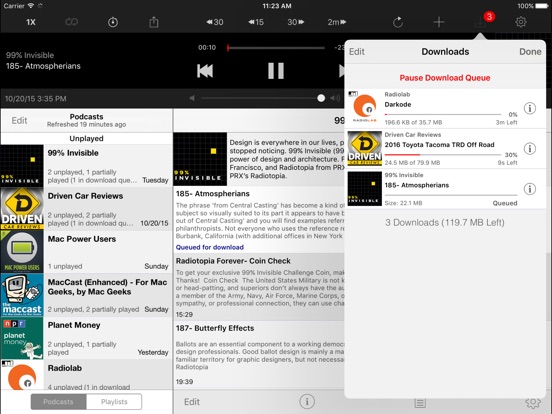Viewport: 552px width, 414px height.
Task: Open Mac Power Users podcast
Action: click(x=87, y=252)
